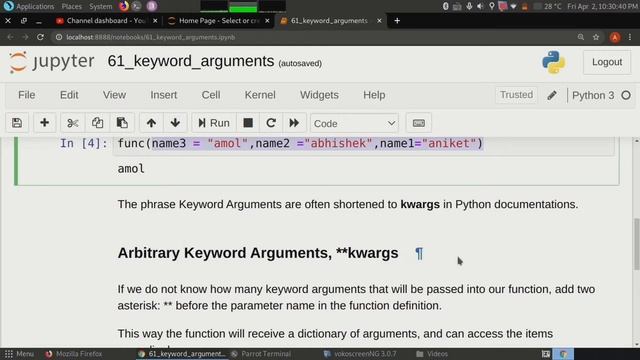Click inside the func() code cell input
The width and height of the screenshot is (640, 360).
tap(363, 144)
